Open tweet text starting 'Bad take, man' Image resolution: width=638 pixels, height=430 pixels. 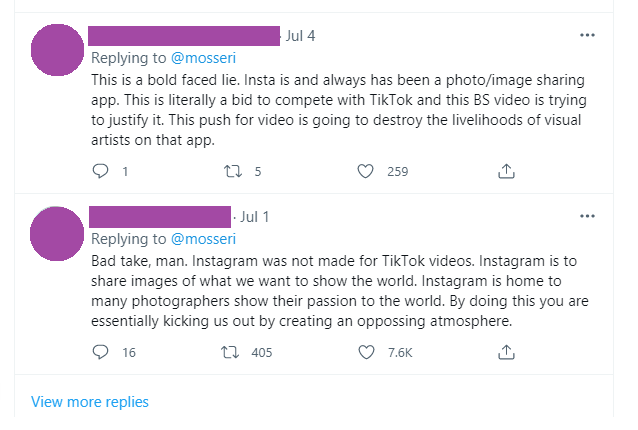click(x=340, y=291)
